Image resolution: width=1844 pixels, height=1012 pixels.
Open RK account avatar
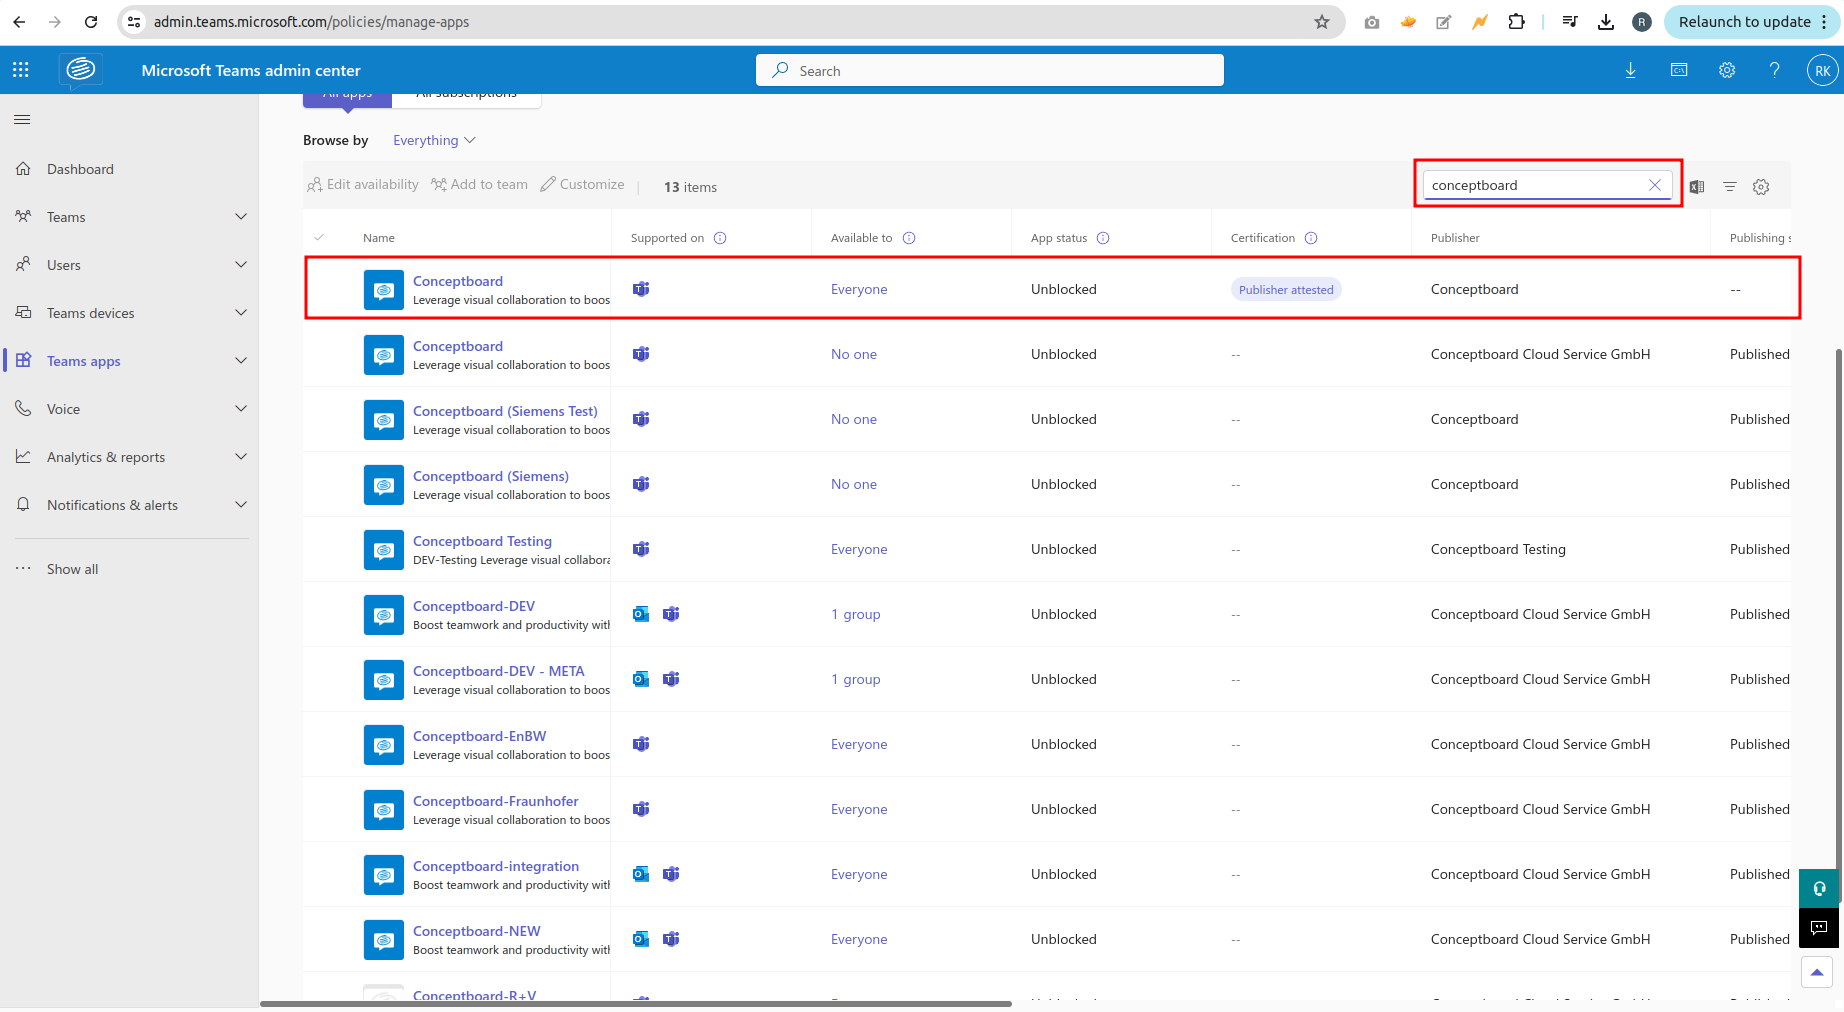(1822, 70)
